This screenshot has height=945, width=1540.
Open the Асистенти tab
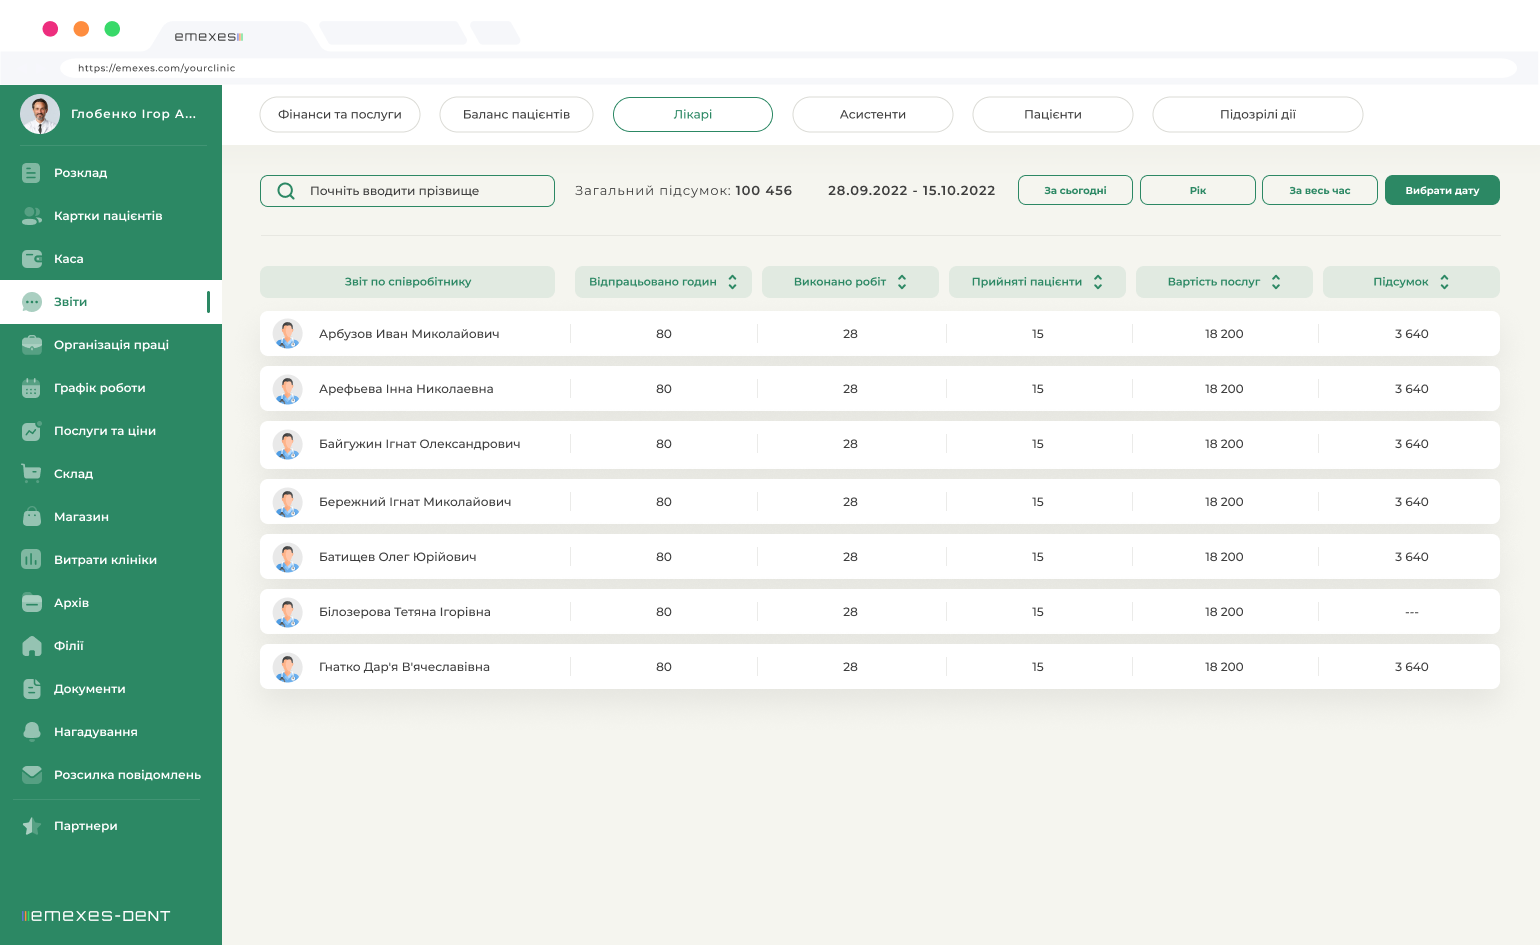(x=873, y=114)
